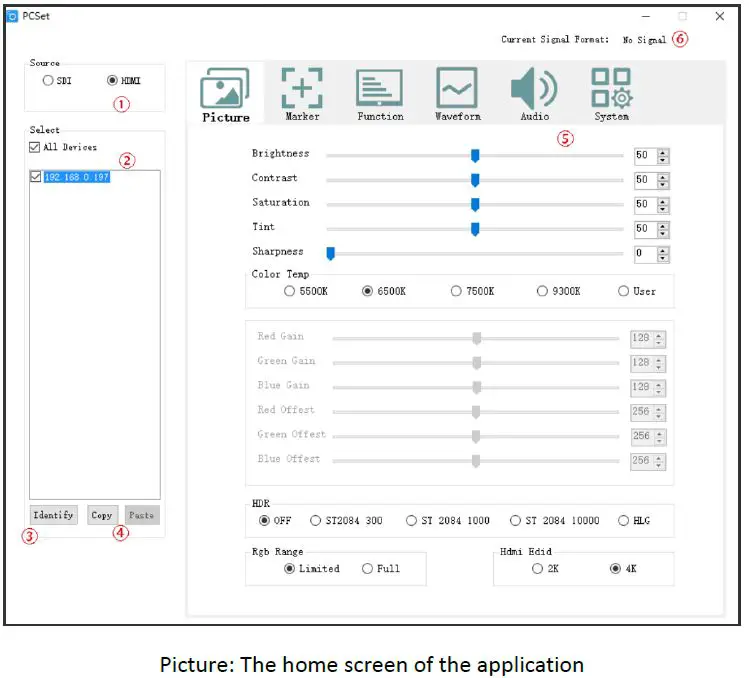The width and height of the screenshot is (749, 678).
Task: Open the Function panel icon
Action: point(380,90)
